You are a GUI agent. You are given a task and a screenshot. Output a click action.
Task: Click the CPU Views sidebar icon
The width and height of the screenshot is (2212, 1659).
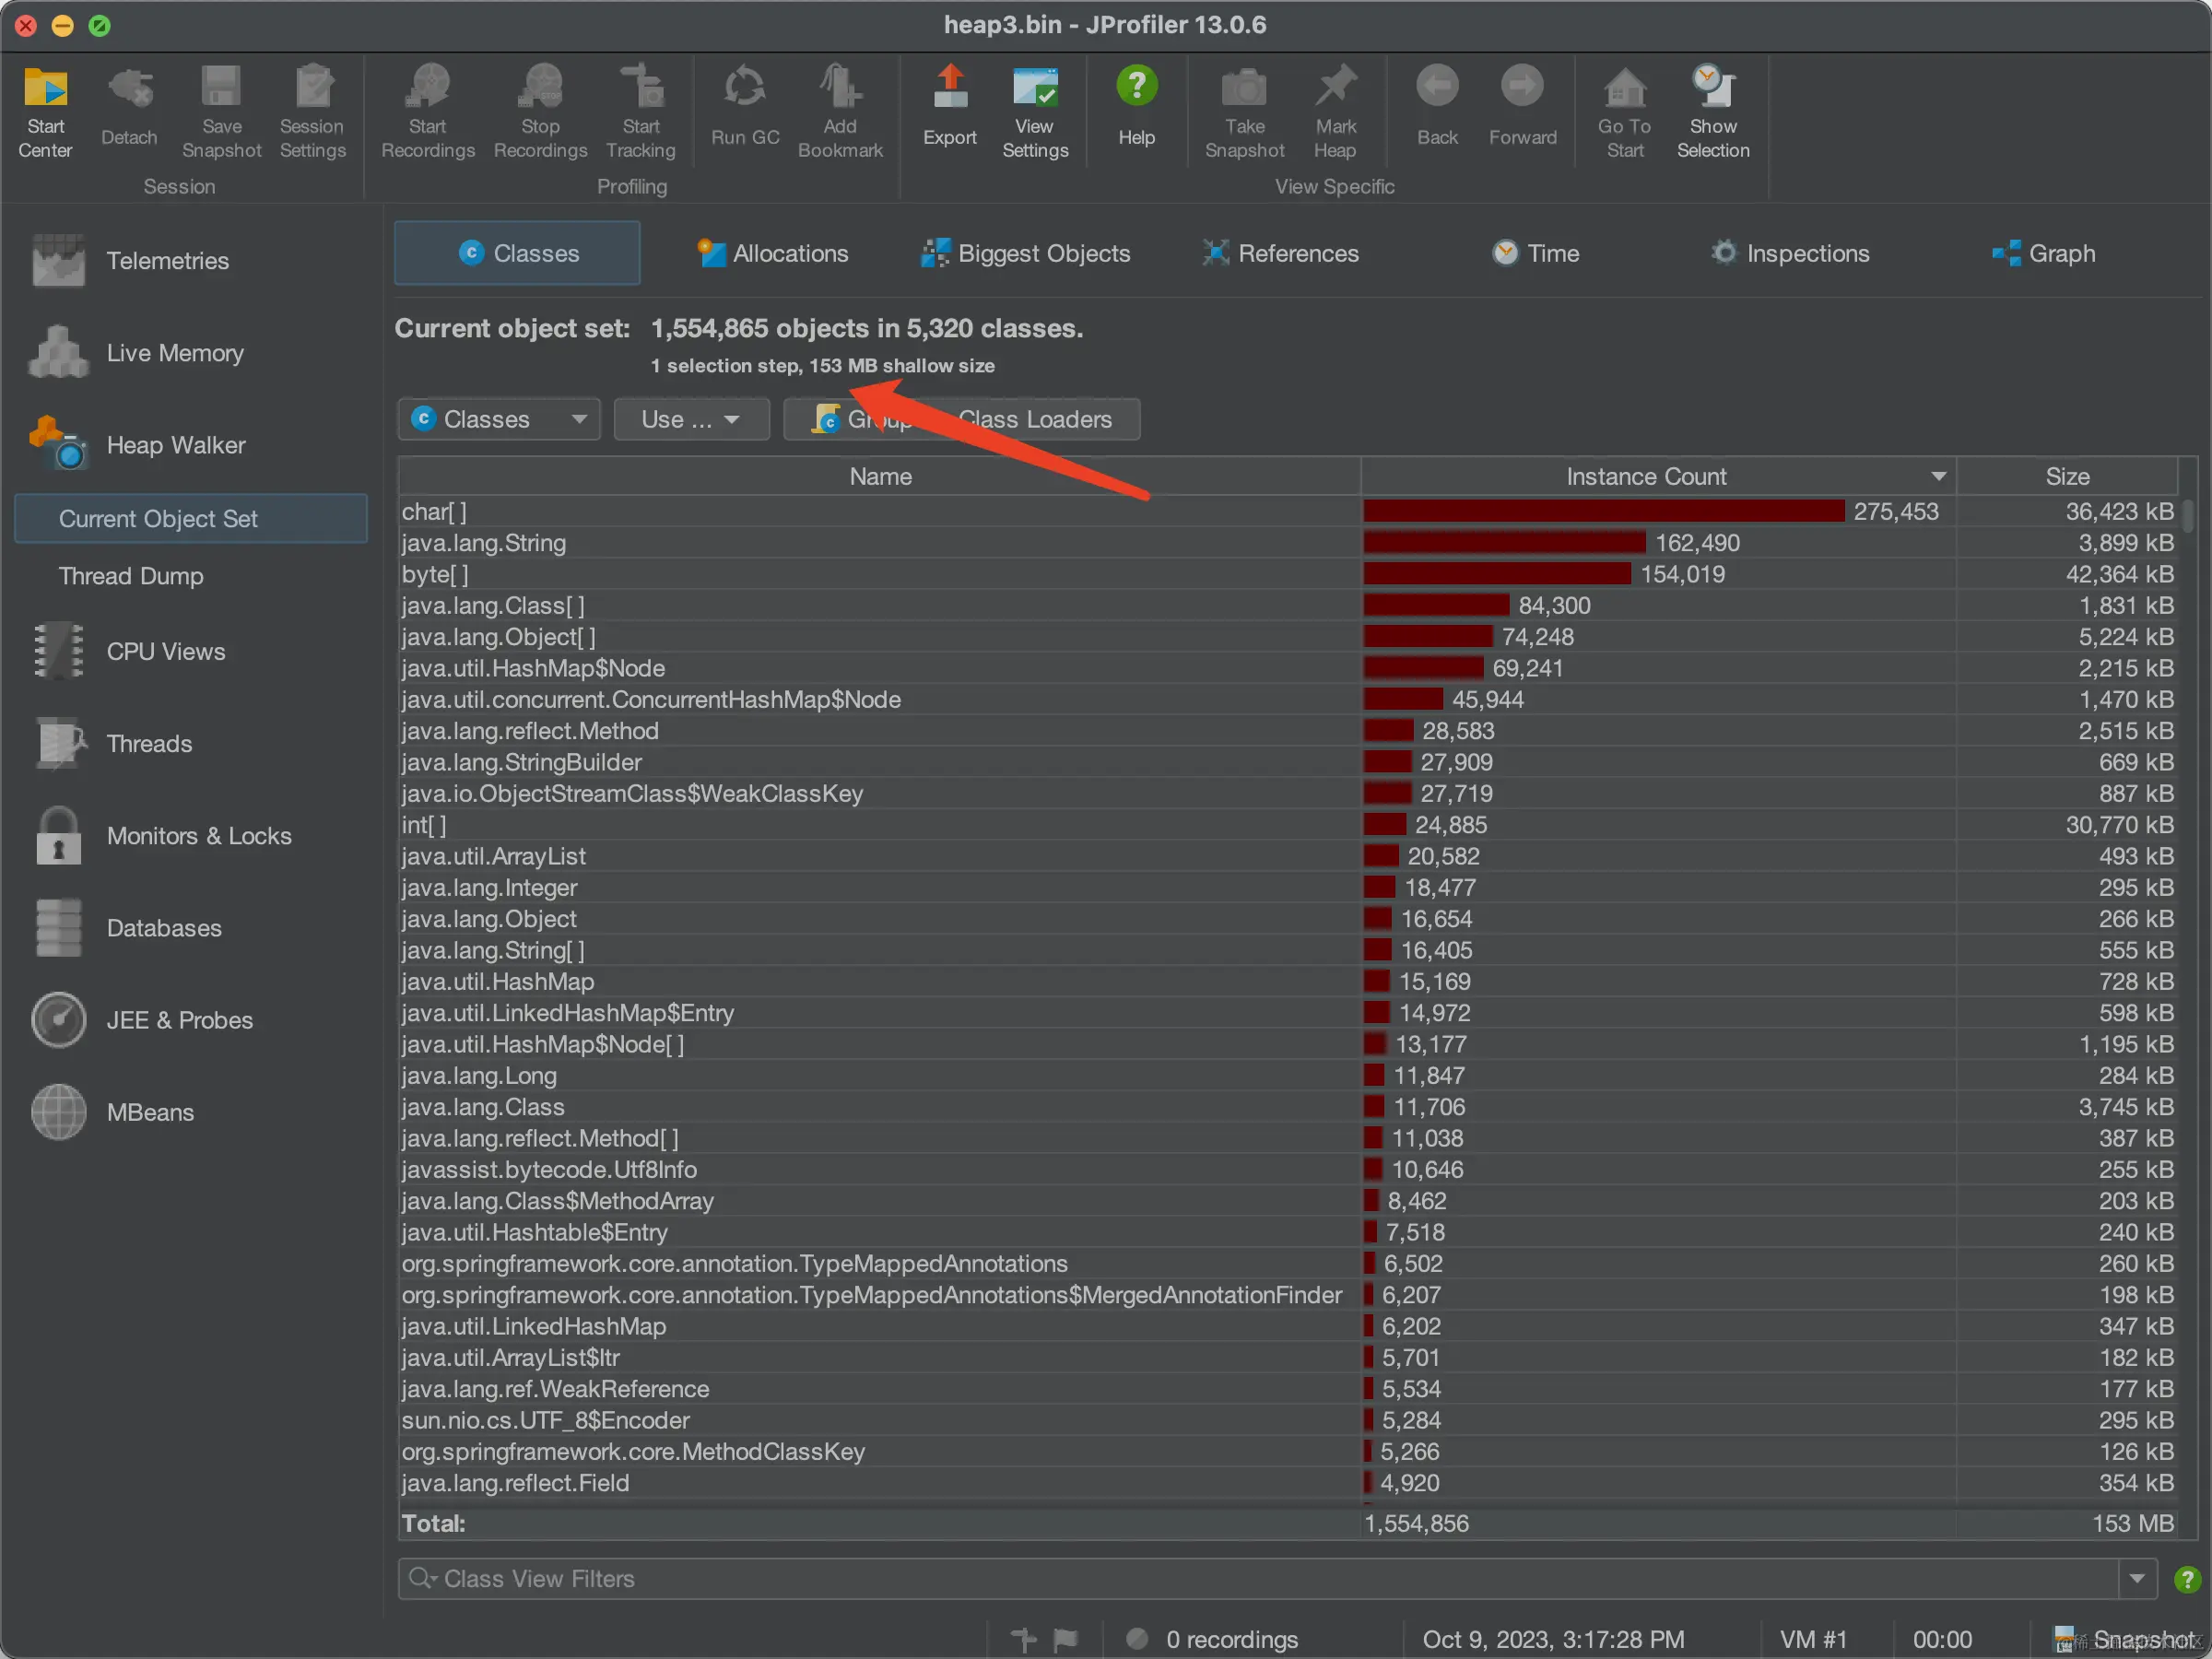(59, 651)
